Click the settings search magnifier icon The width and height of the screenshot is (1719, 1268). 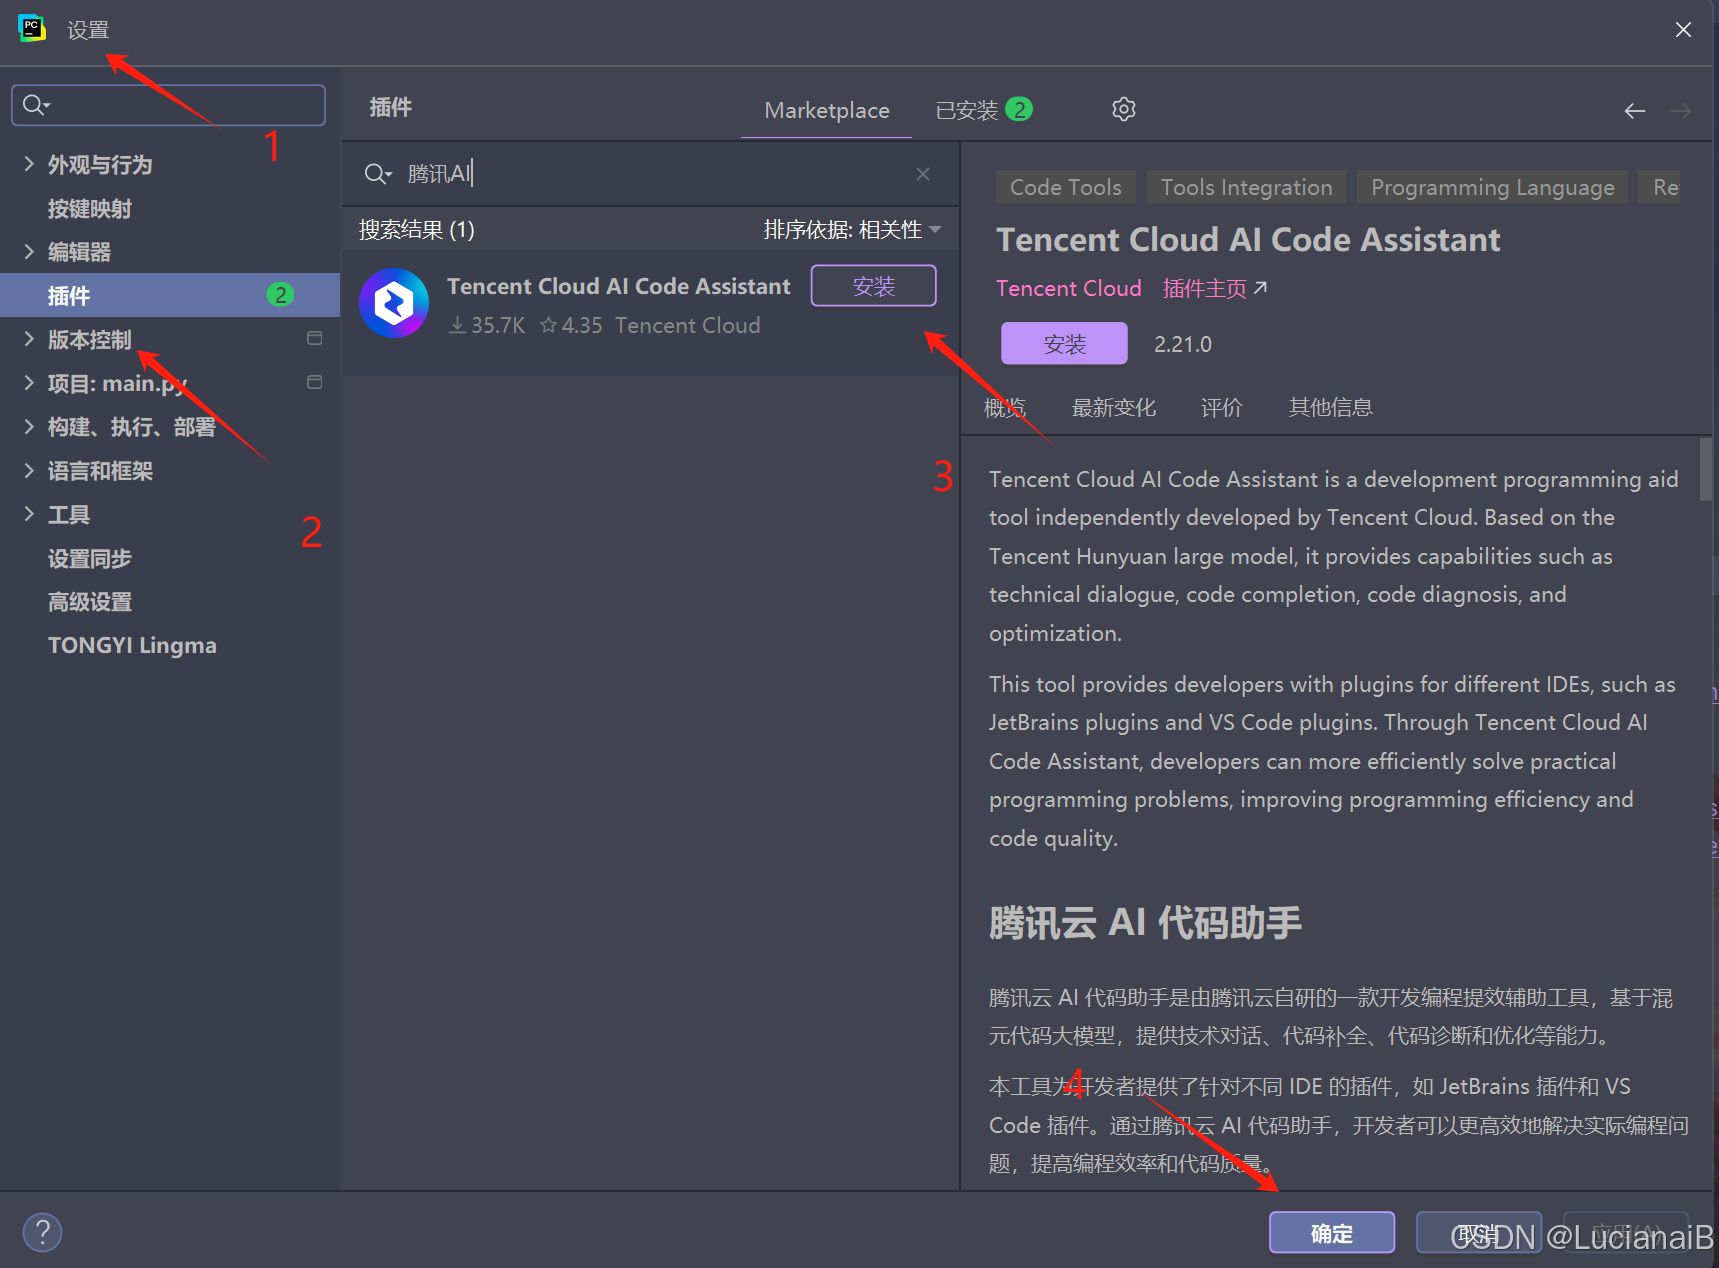pos(35,105)
